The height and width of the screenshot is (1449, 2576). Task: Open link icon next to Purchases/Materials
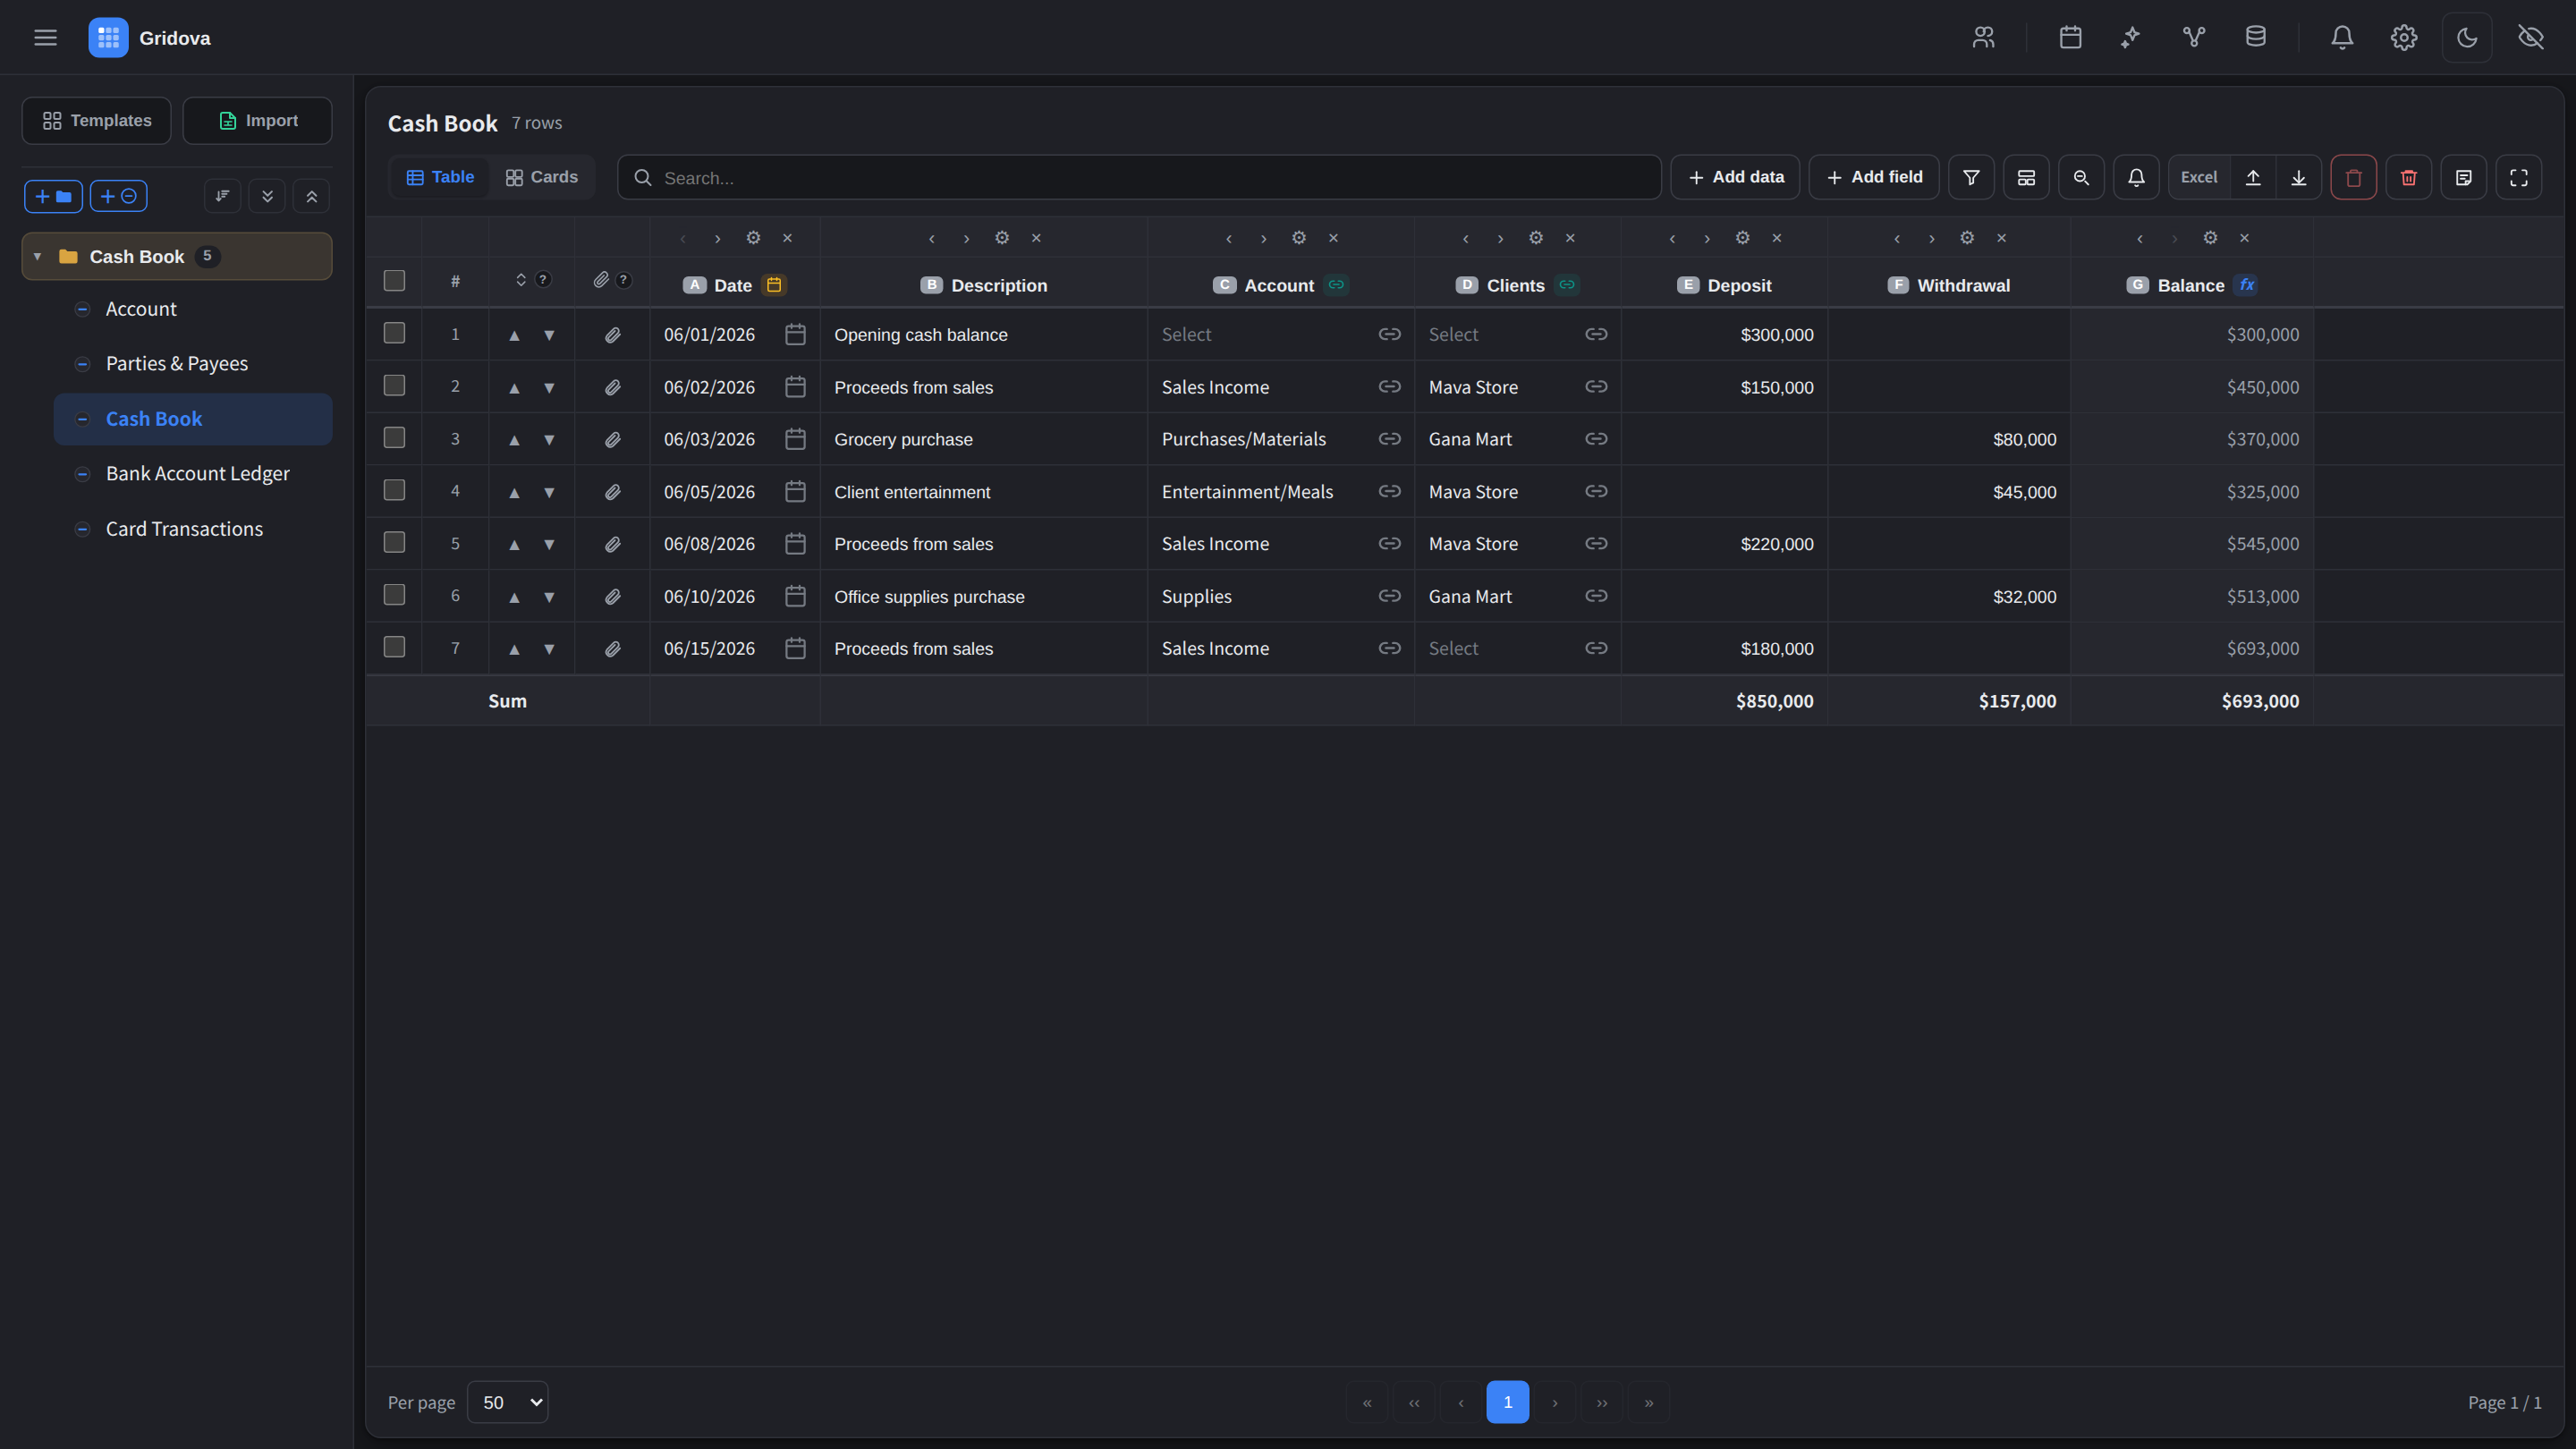(x=1389, y=439)
